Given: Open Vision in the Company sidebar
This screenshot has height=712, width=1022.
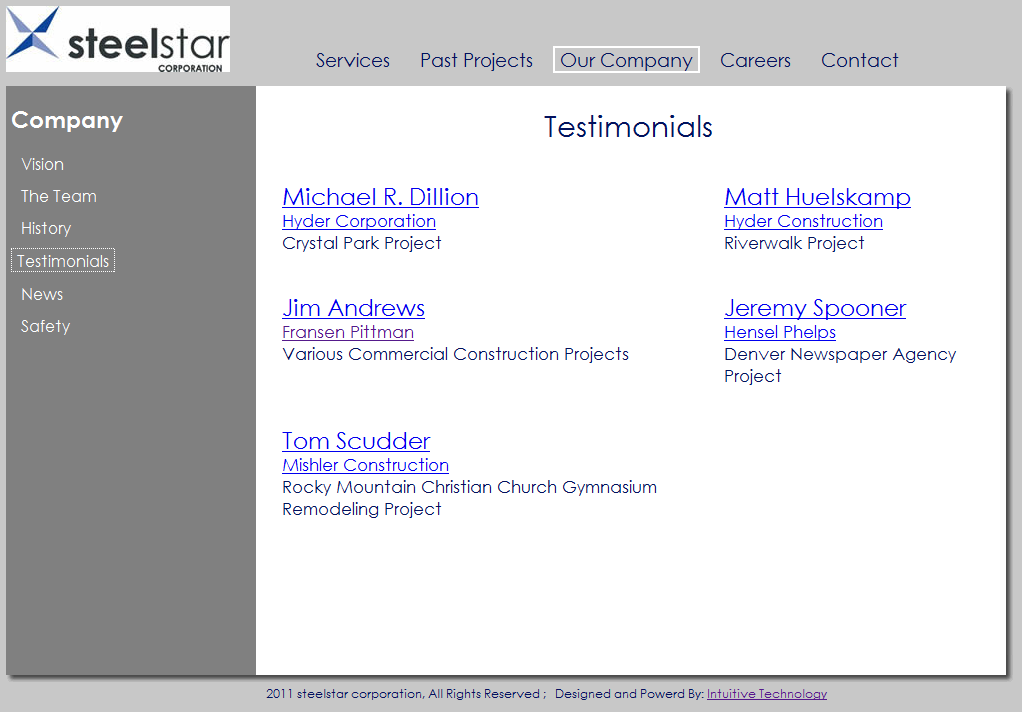Looking at the screenshot, I should (x=42, y=164).
